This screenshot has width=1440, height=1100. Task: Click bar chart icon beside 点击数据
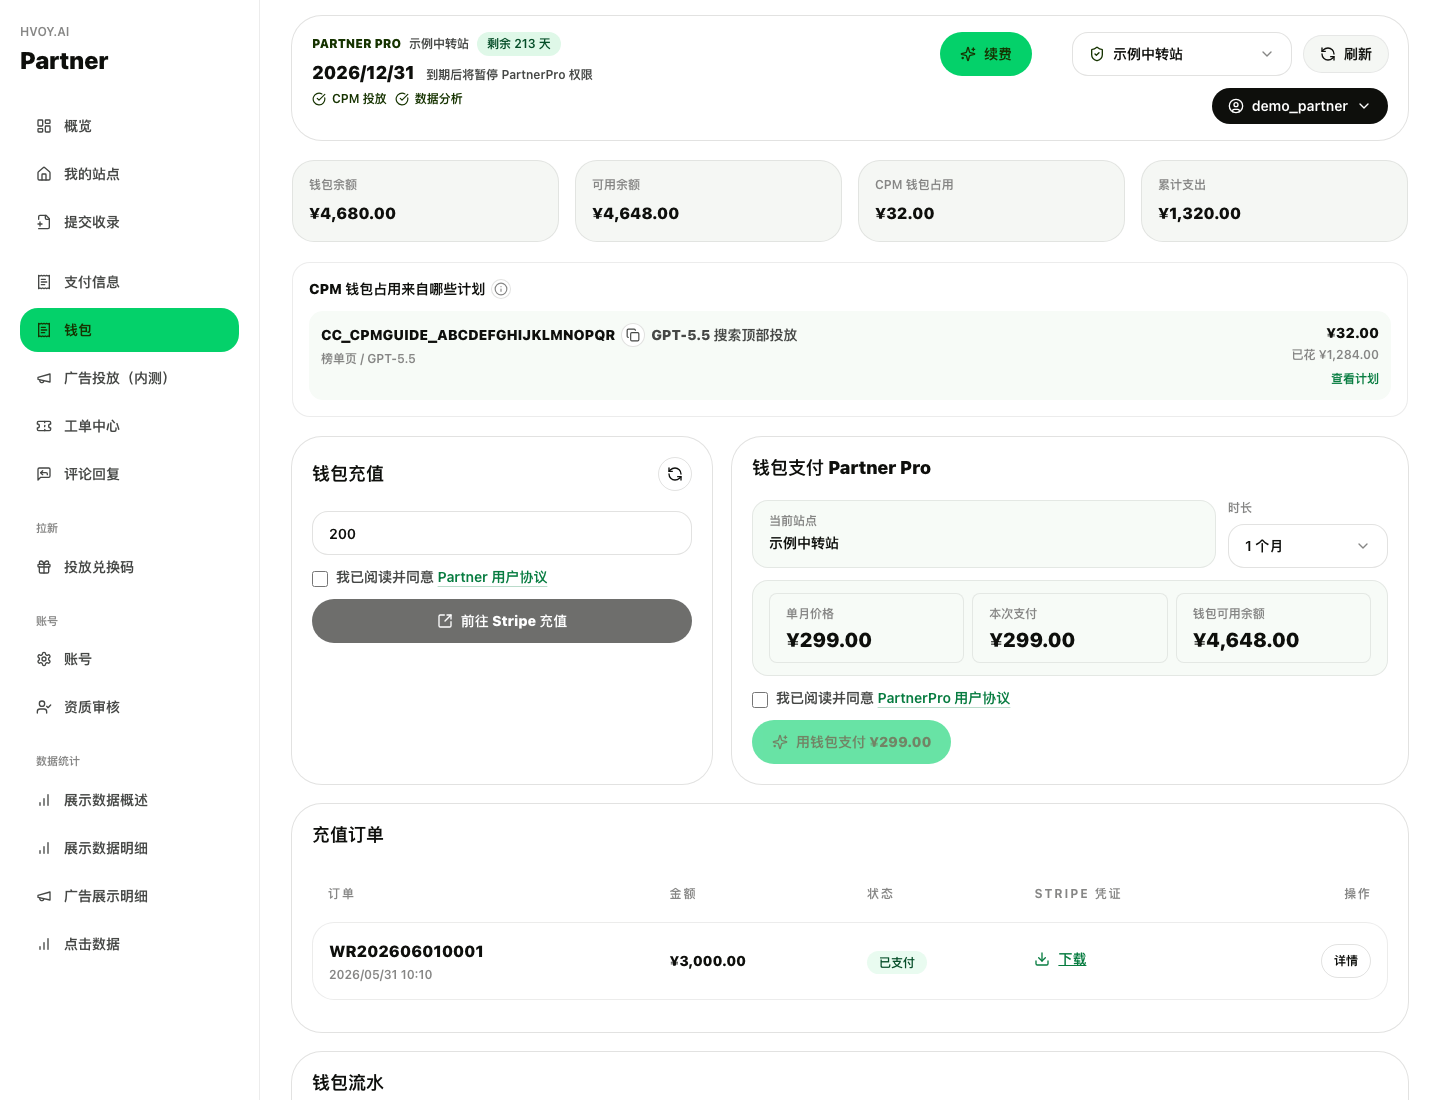[44, 944]
